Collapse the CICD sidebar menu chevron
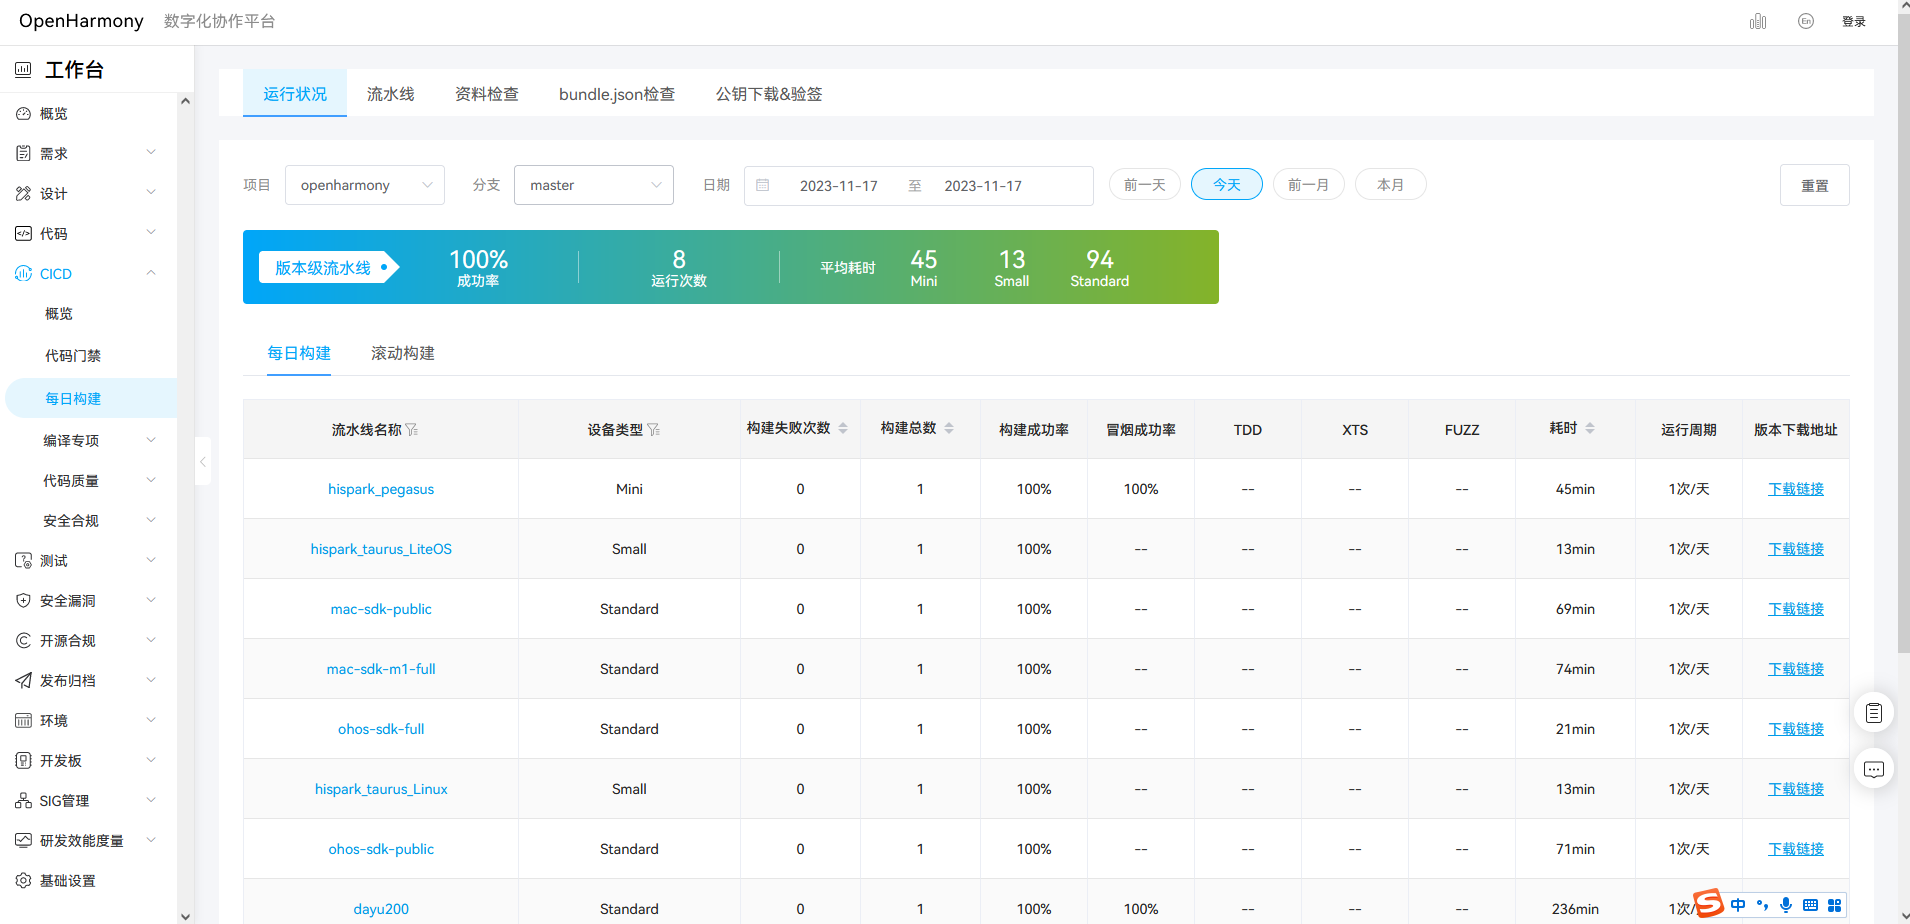1910x924 pixels. [151, 272]
